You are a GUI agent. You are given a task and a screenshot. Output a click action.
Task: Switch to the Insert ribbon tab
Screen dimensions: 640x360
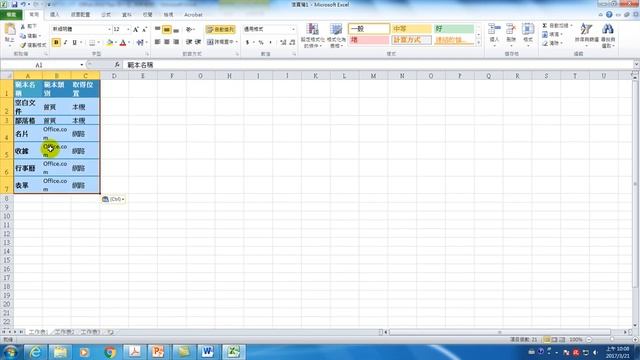(x=55, y=15)
